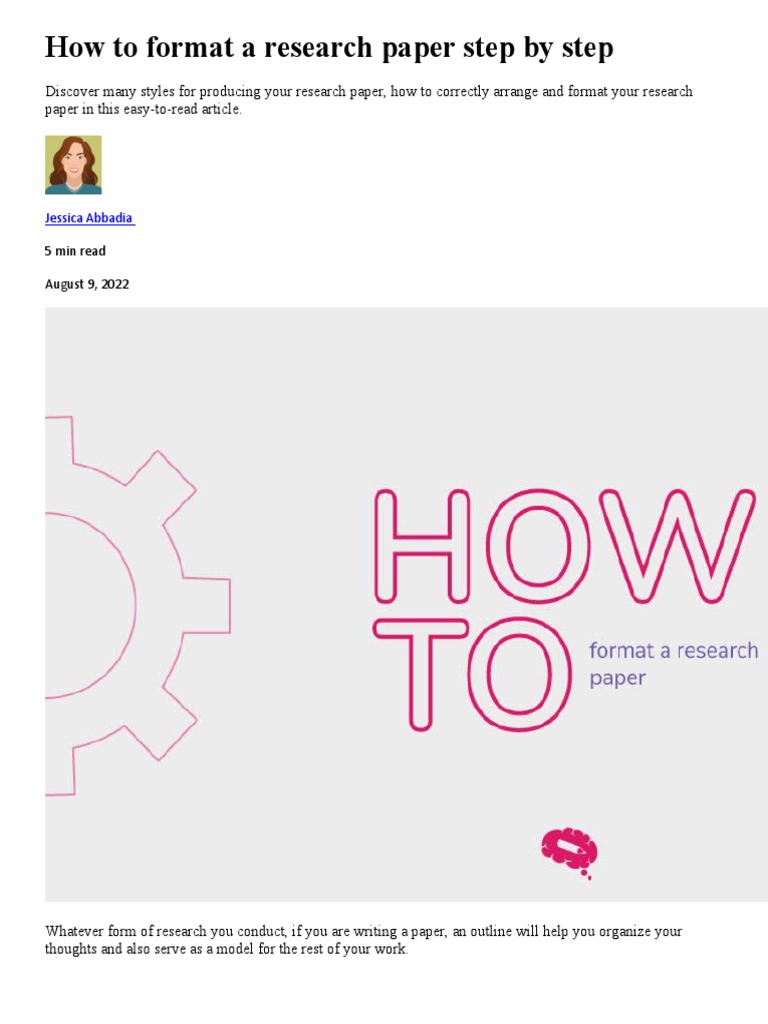
Task: Click the outlined letter T in TO
Action: pyautogui.click(x=421, y=674)
